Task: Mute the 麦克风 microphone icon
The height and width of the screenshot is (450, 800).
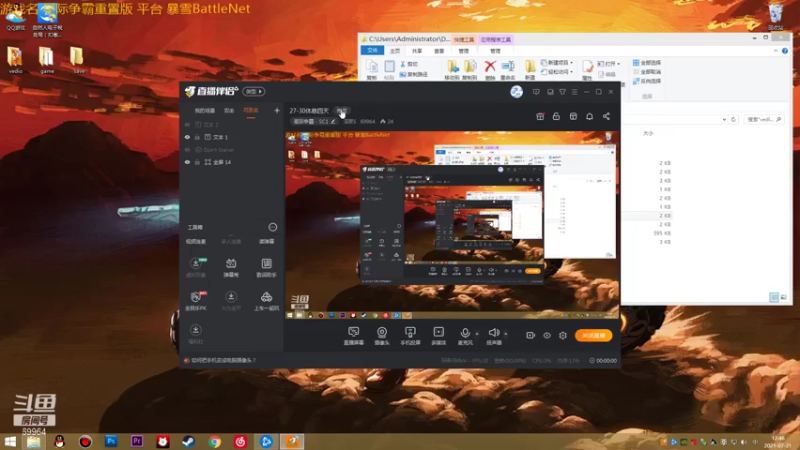Action: tap(464, 333)
